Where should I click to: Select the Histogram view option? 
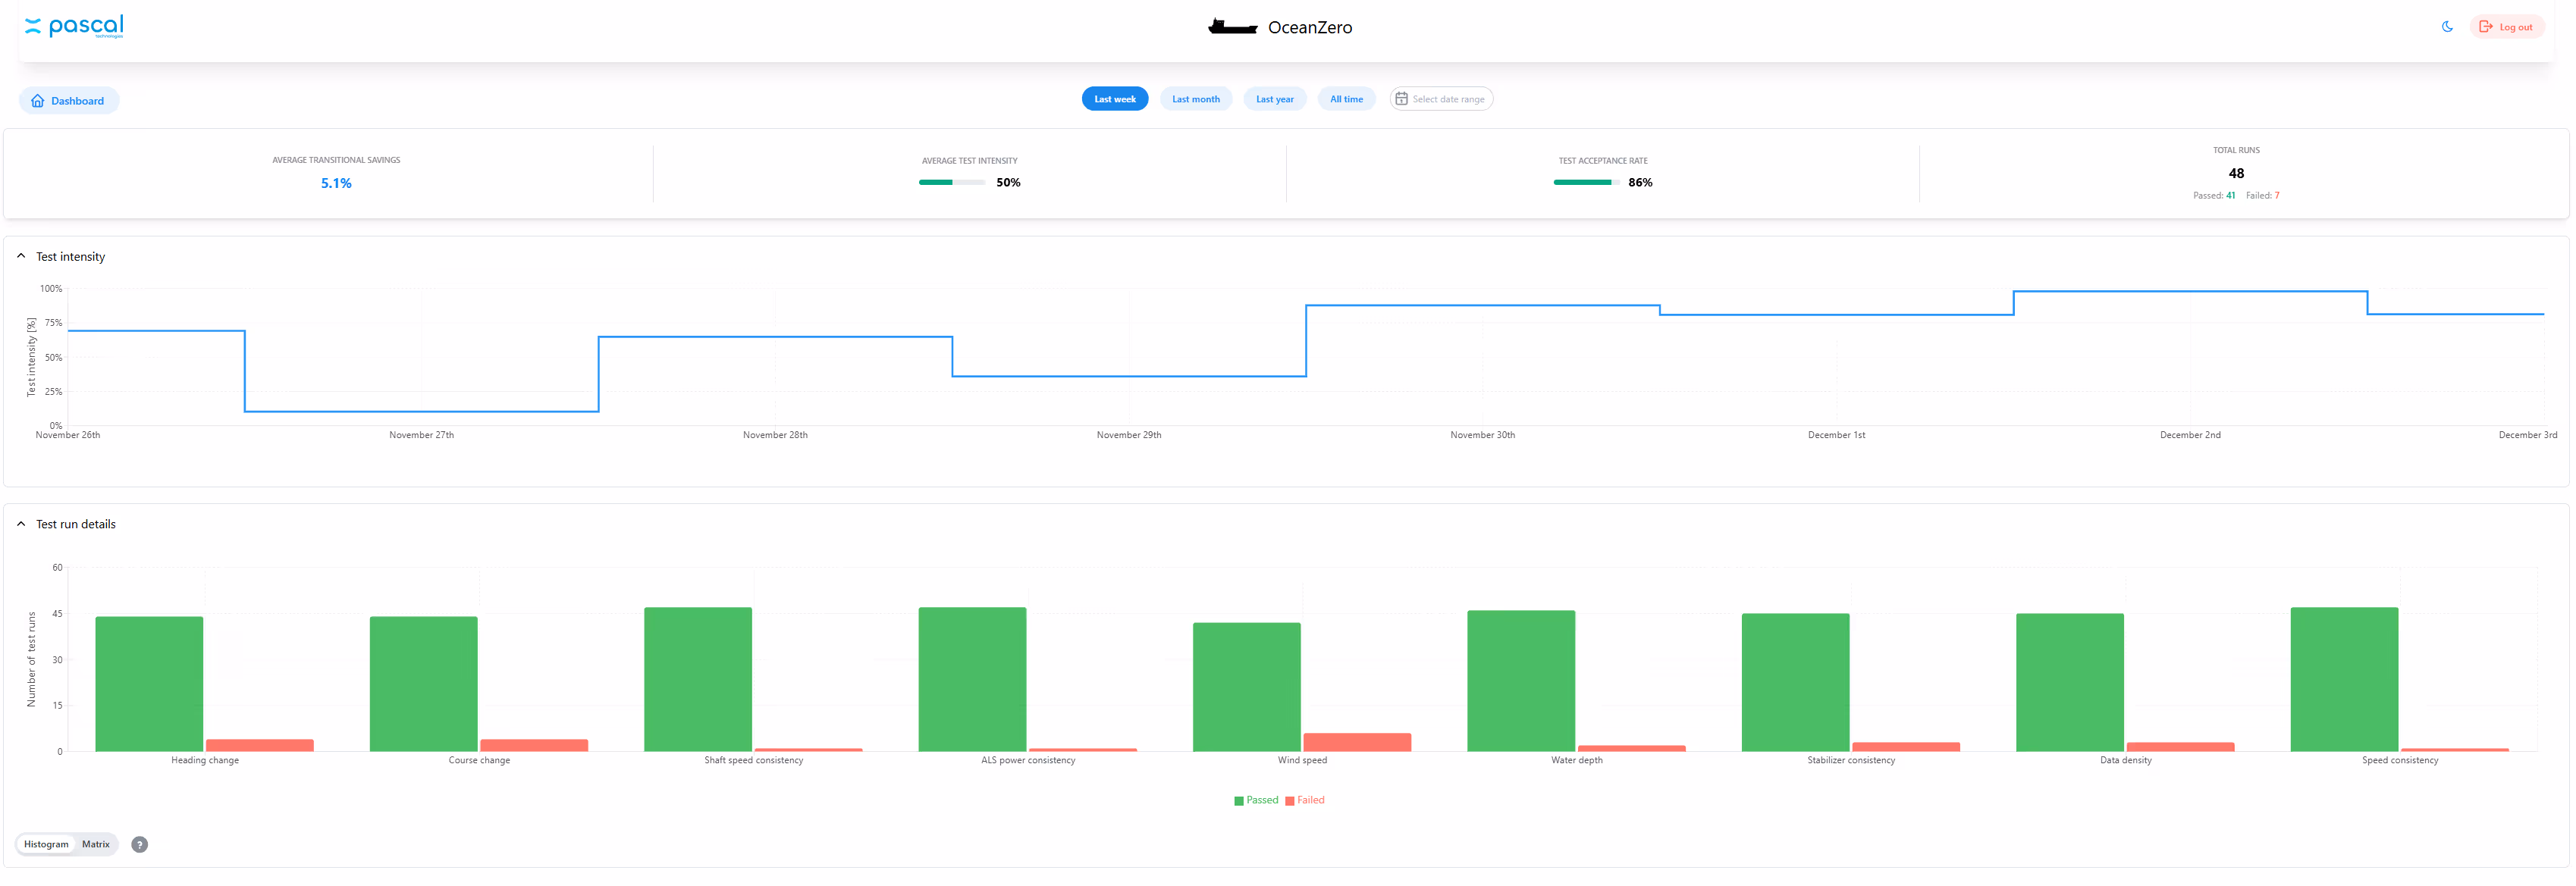[x=45, y=844]
